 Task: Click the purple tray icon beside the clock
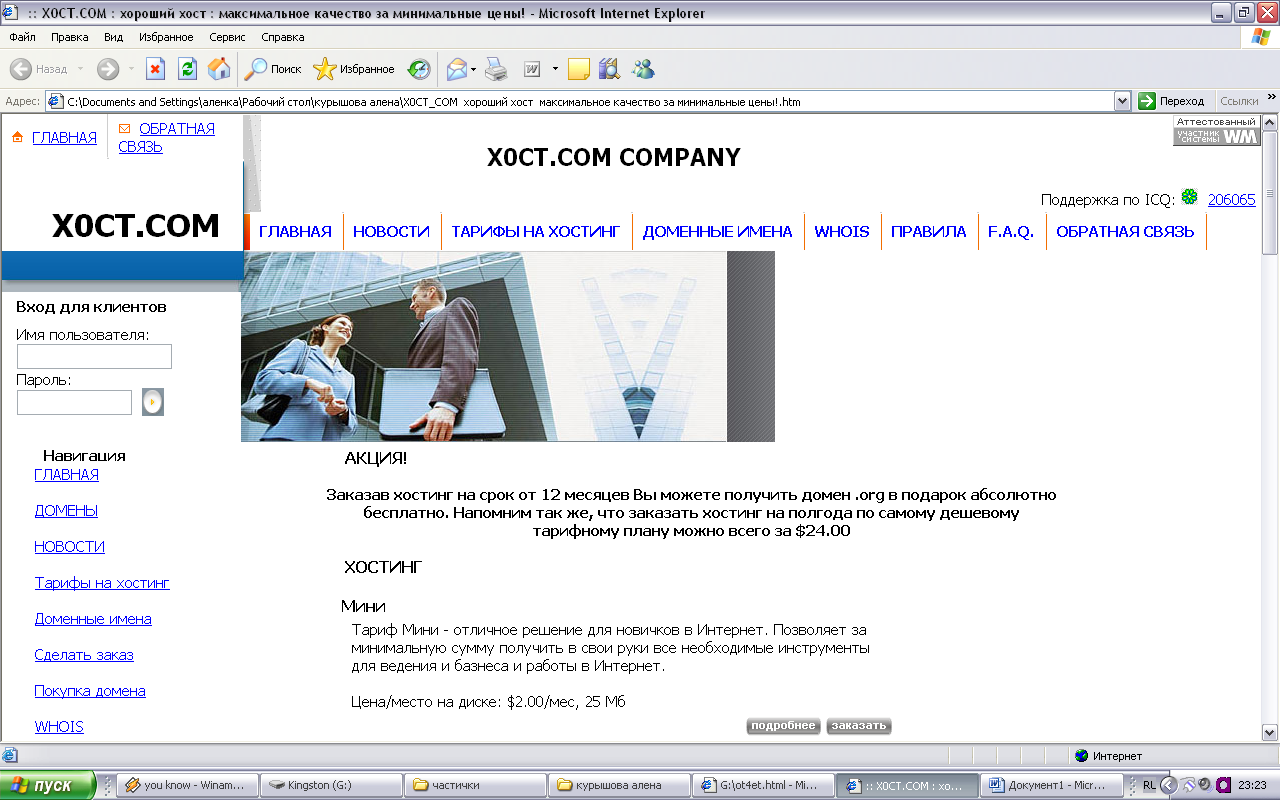[1223, 785]
